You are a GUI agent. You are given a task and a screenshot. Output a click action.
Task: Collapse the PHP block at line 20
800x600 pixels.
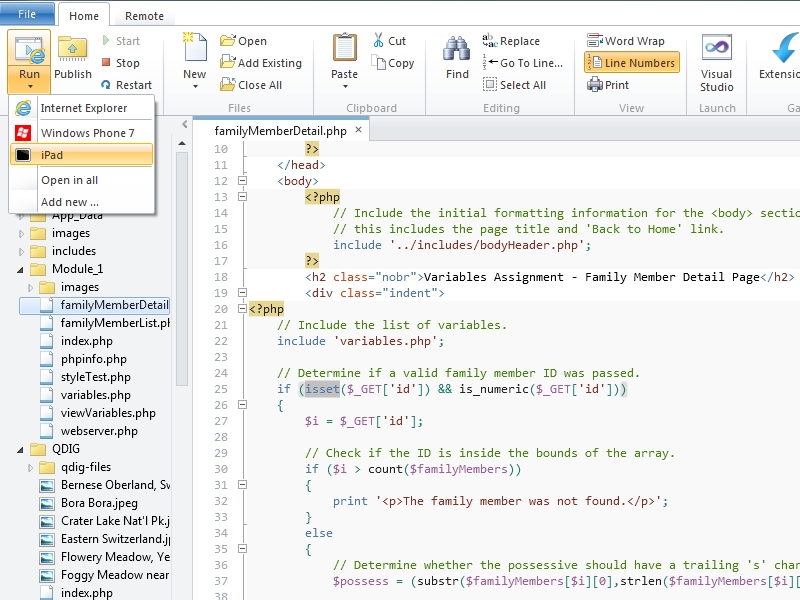(x=241, y=309)
